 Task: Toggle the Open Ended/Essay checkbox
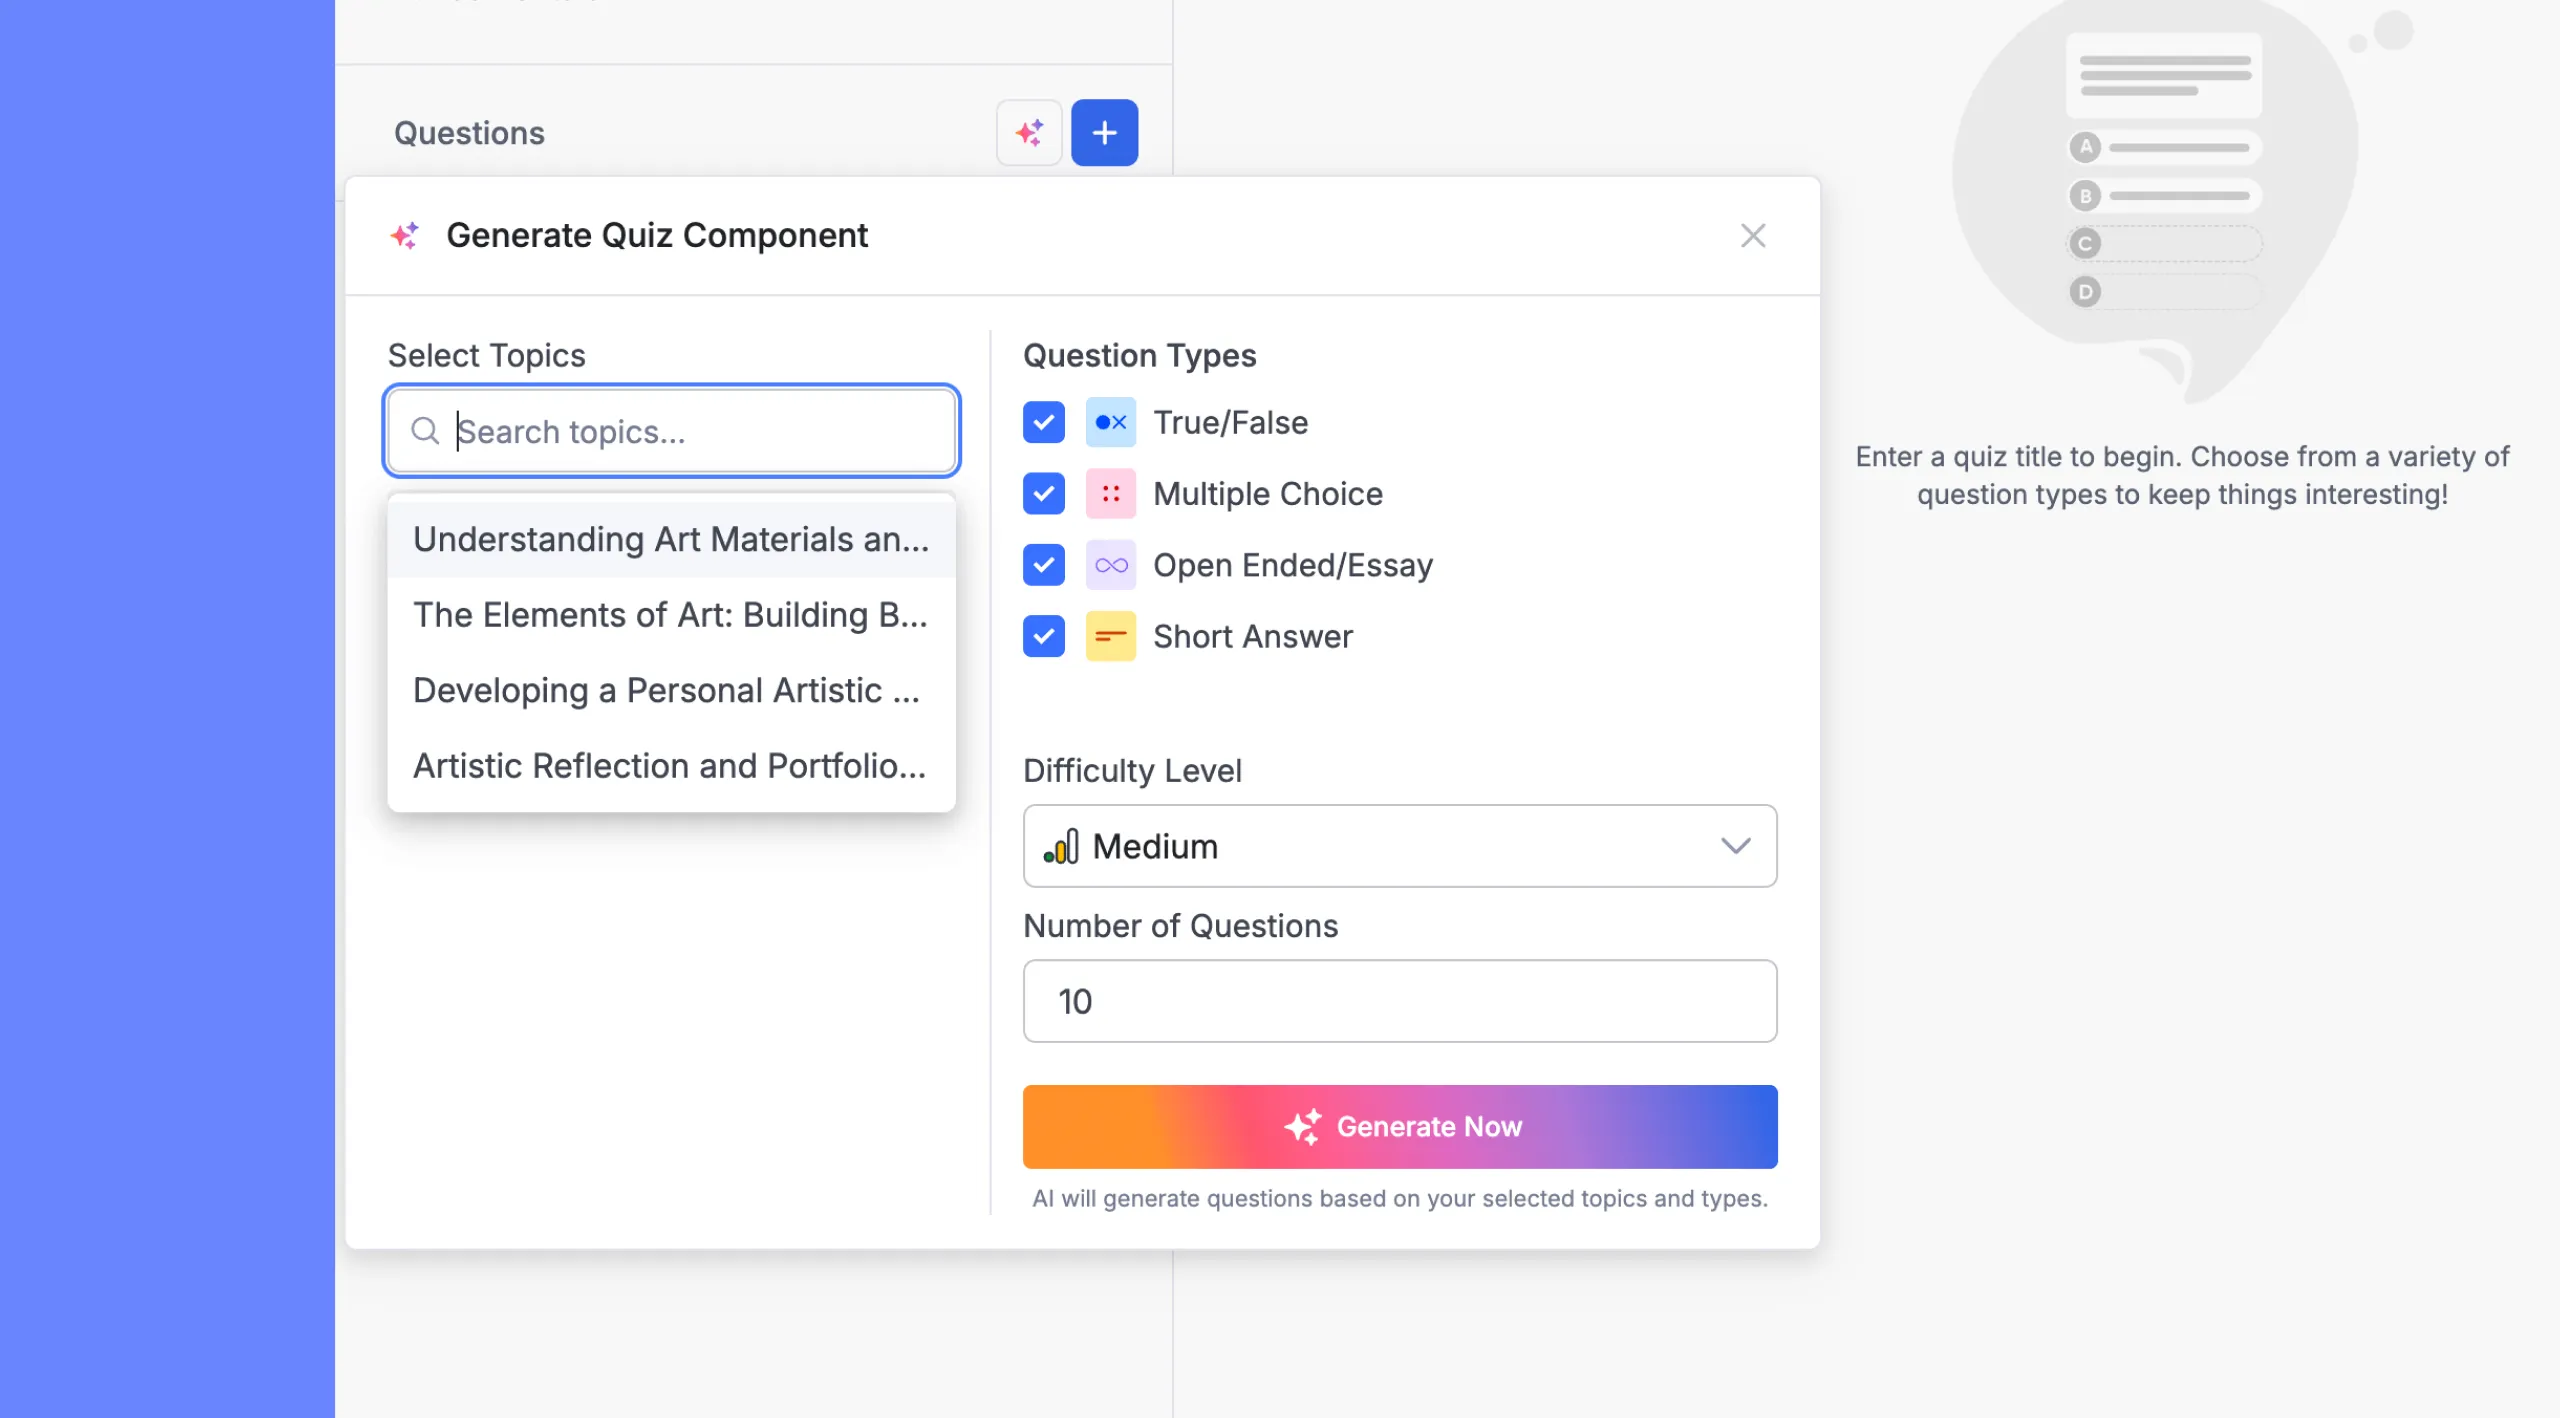[x=1043, y=566]
